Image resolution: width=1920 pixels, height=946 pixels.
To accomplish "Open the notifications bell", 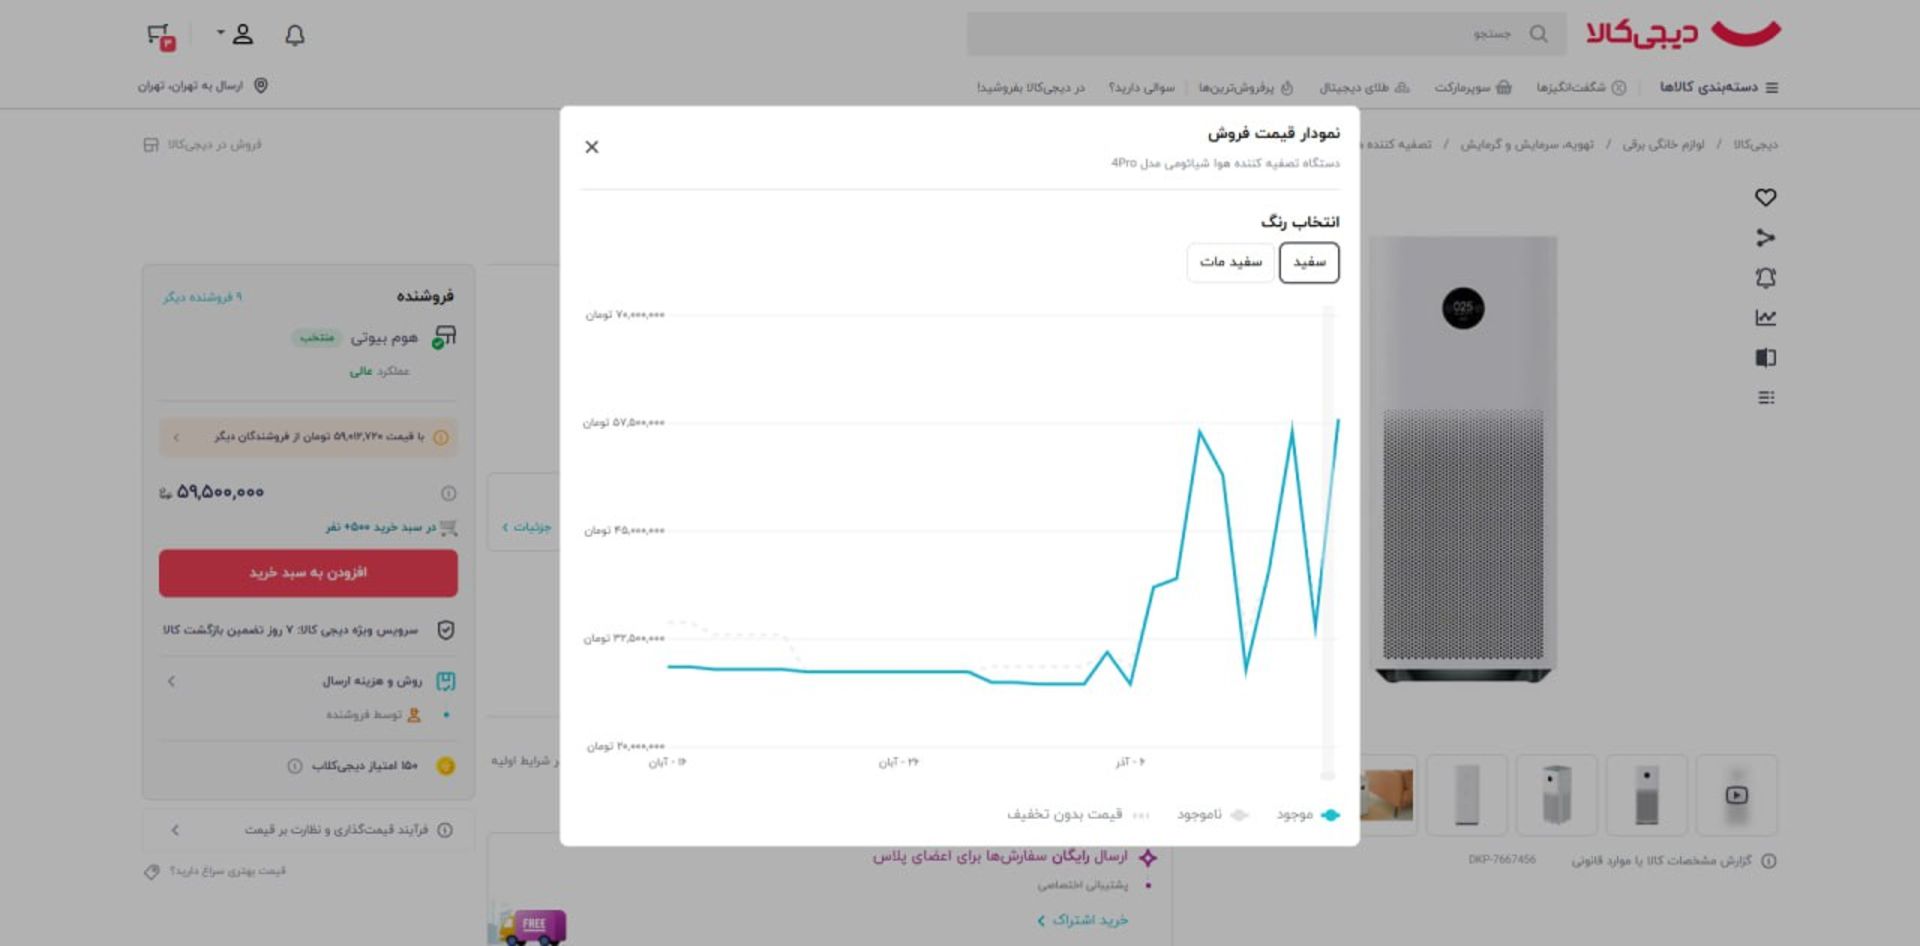I will tap(294, 36).
